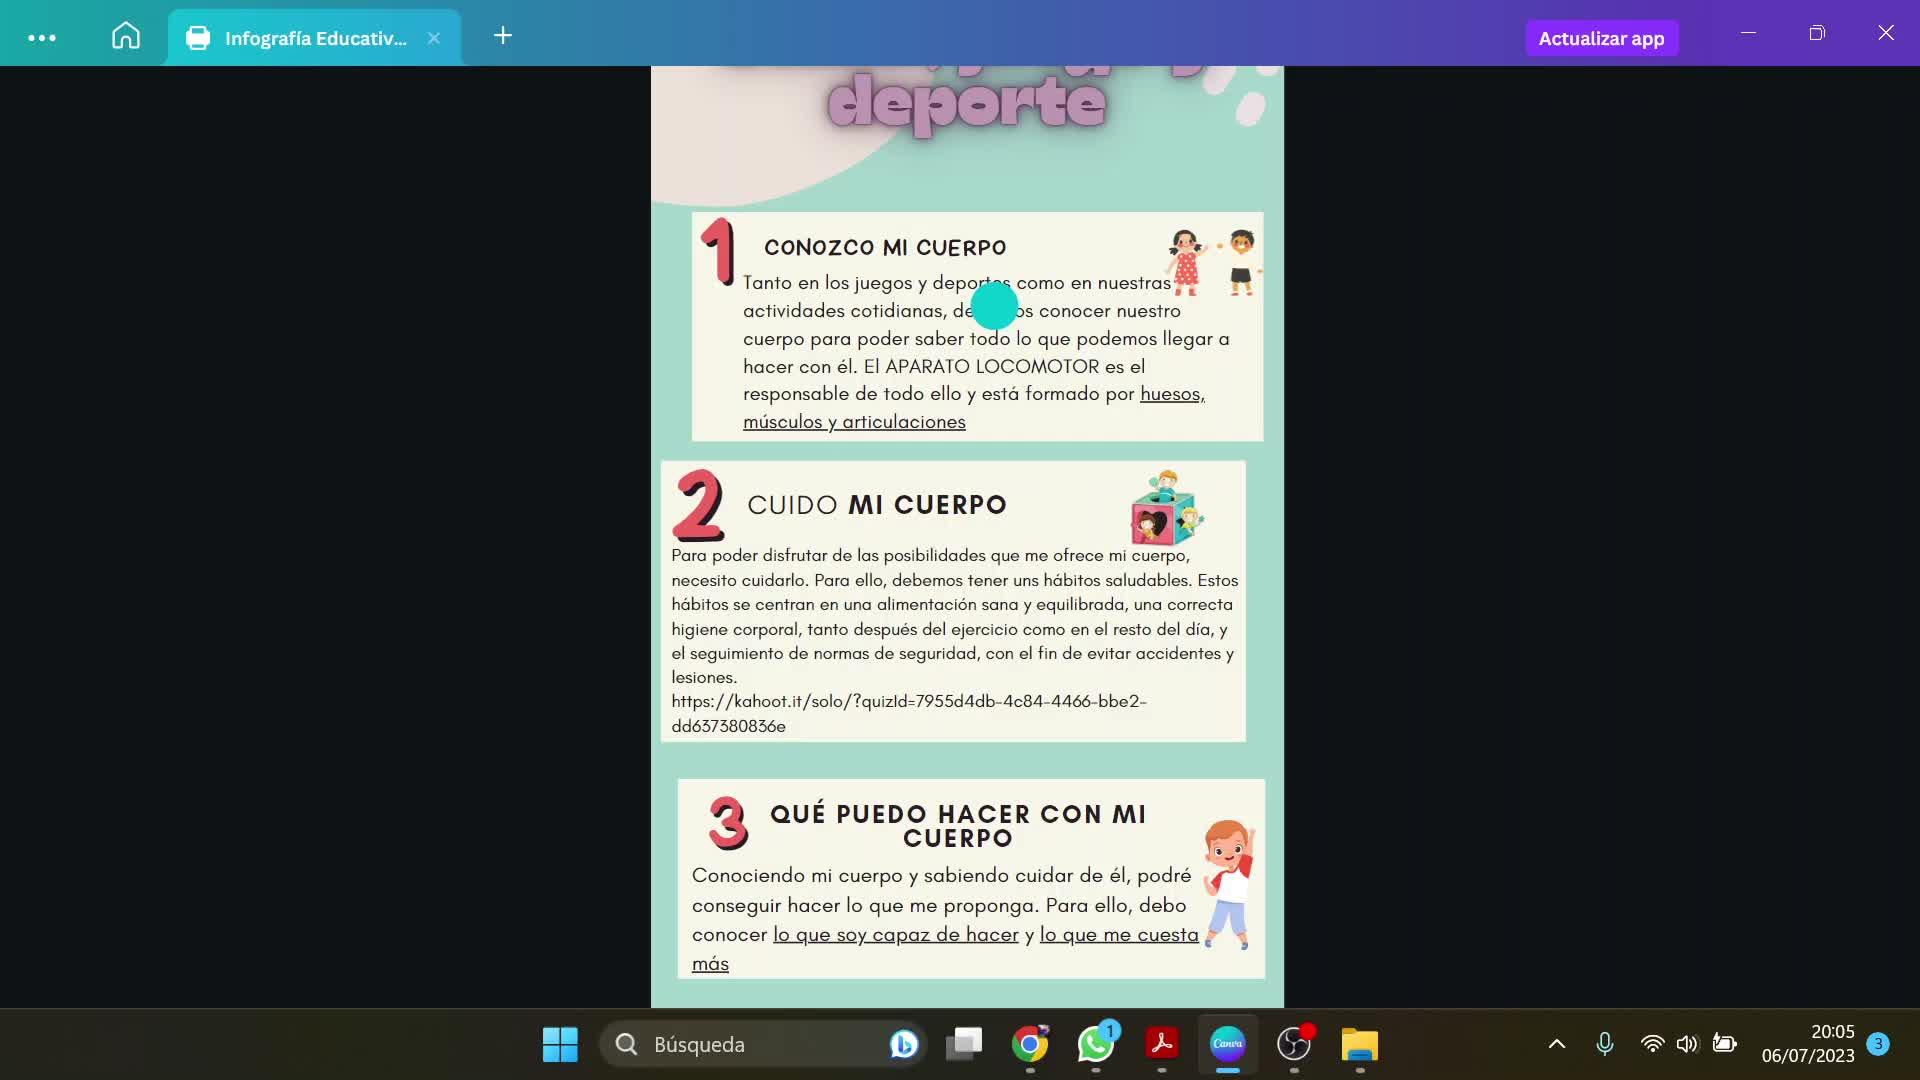Open Windows Start menu
This screenshot has height=1080, width=1920.
point(560,1045)
